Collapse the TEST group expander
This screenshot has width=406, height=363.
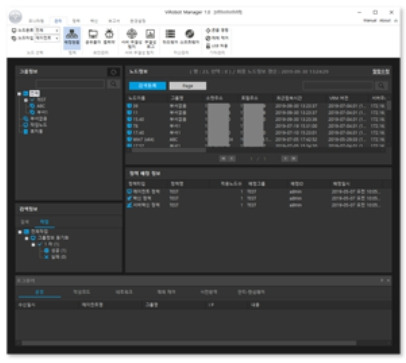pyautogui.click(x=26, y=100)
